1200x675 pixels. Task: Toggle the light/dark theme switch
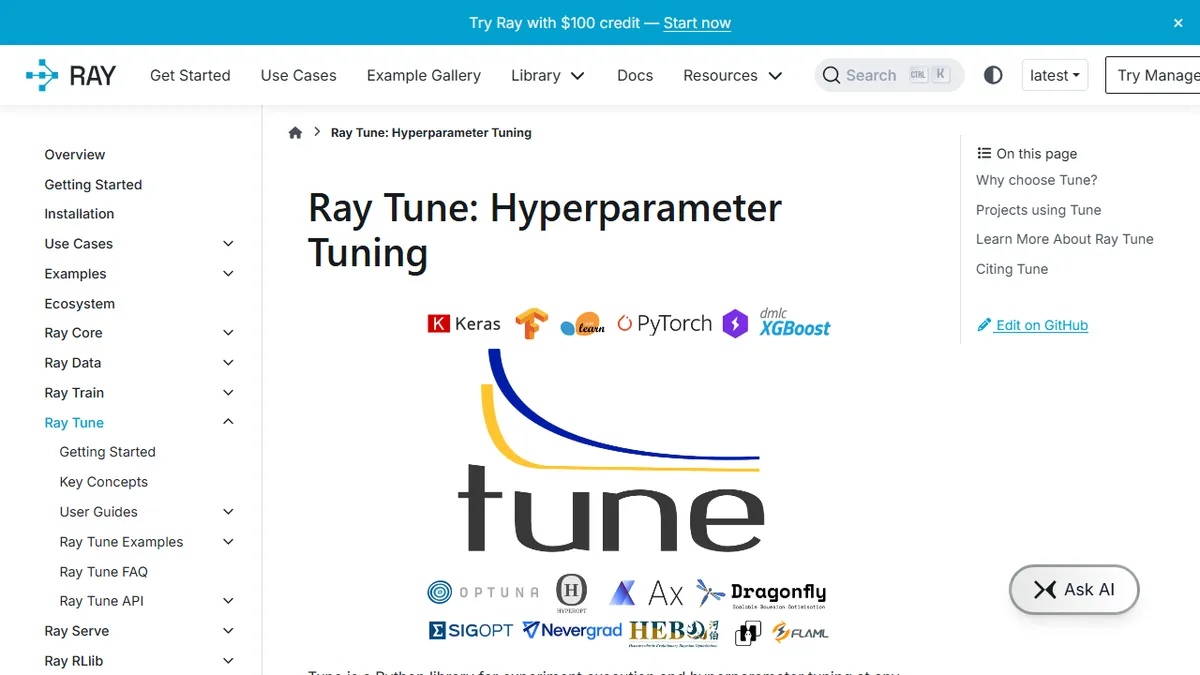(993, 75)
